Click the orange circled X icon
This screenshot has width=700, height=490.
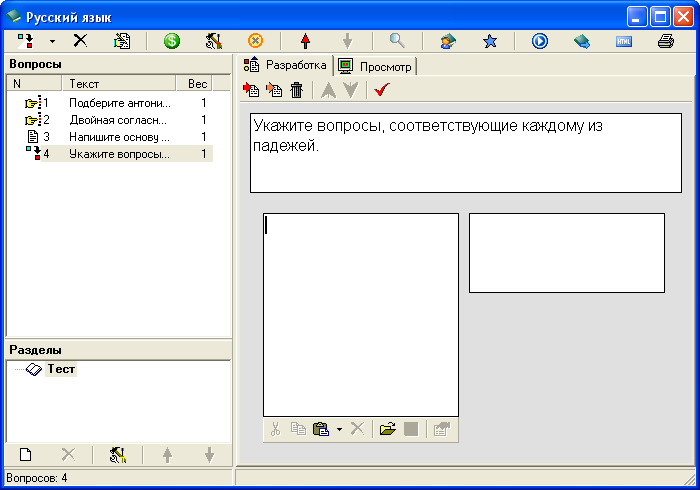[x=255, y=41]
